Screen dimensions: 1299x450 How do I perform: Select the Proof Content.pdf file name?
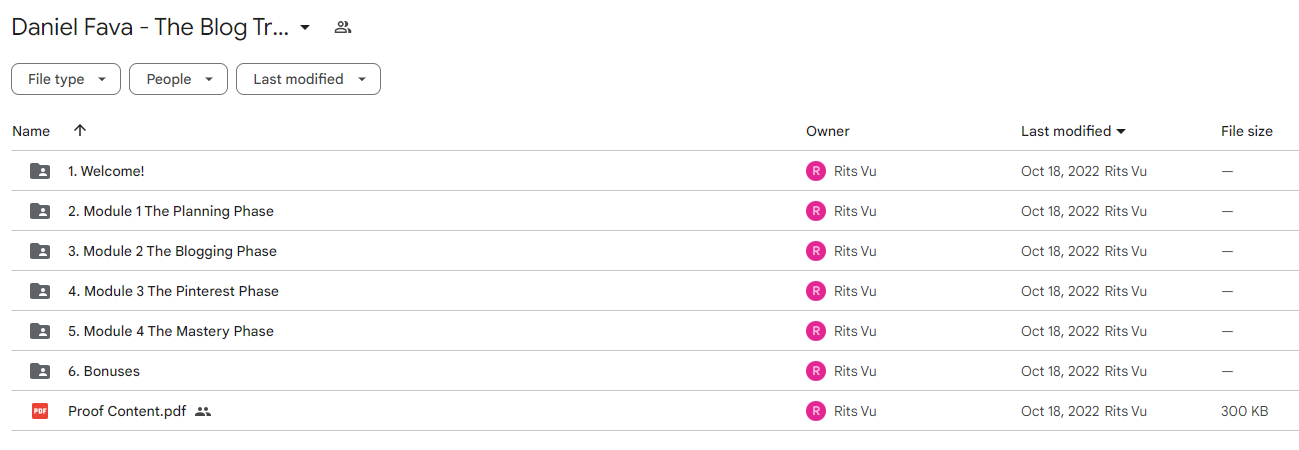tap(127, 411)
